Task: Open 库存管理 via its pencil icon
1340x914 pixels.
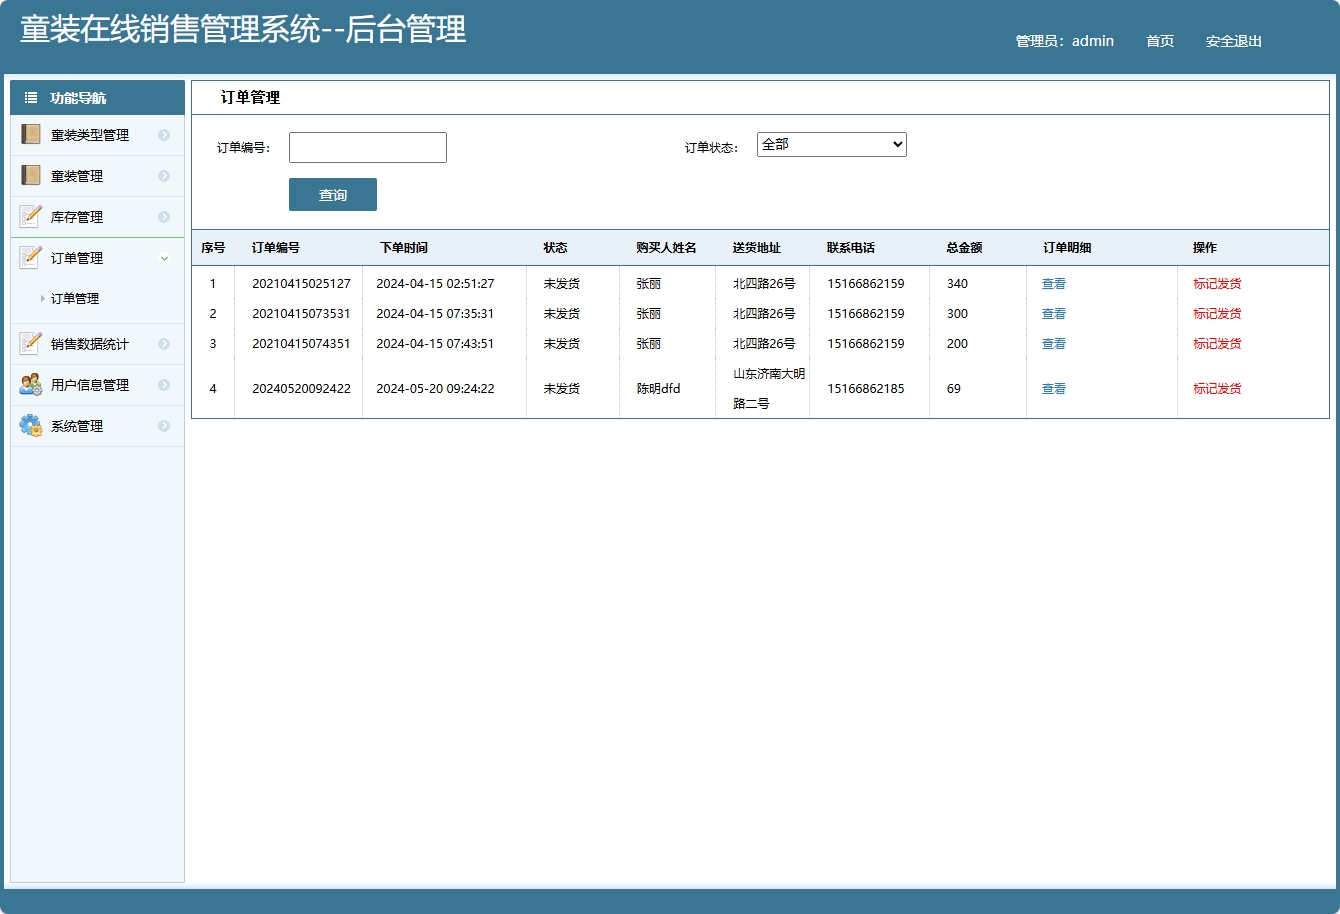Action: coord(30,216)
